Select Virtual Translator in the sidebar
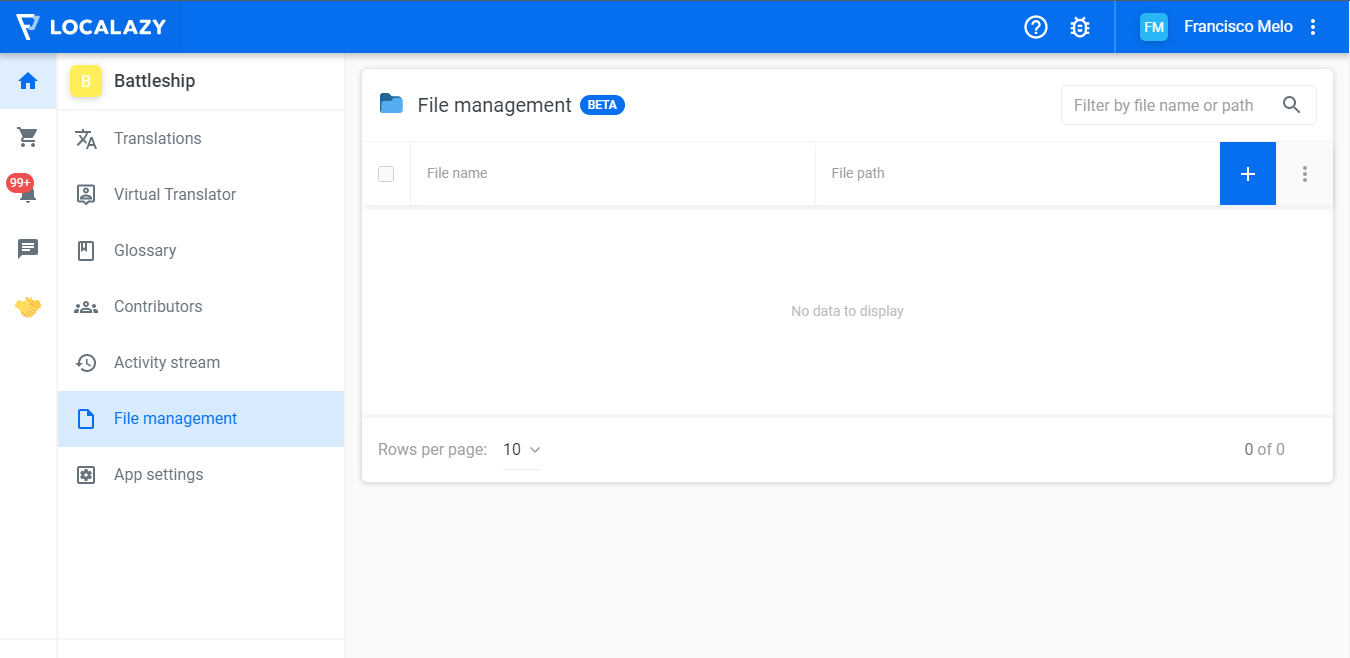1350x658 pixels. [175, 195]
